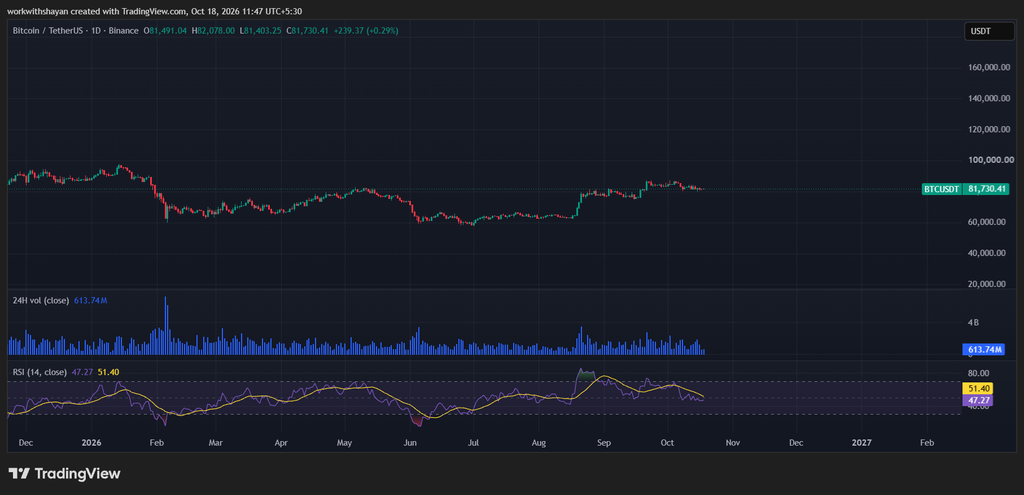
Task: Click the Sep label on time axis
Action: 603,443
